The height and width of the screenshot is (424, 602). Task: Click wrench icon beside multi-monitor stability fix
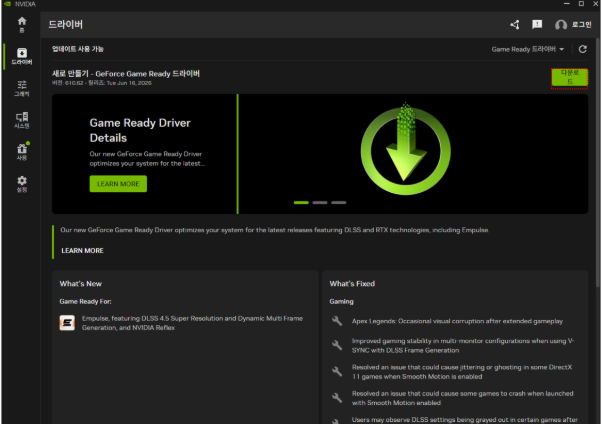(x=337, y=345)
